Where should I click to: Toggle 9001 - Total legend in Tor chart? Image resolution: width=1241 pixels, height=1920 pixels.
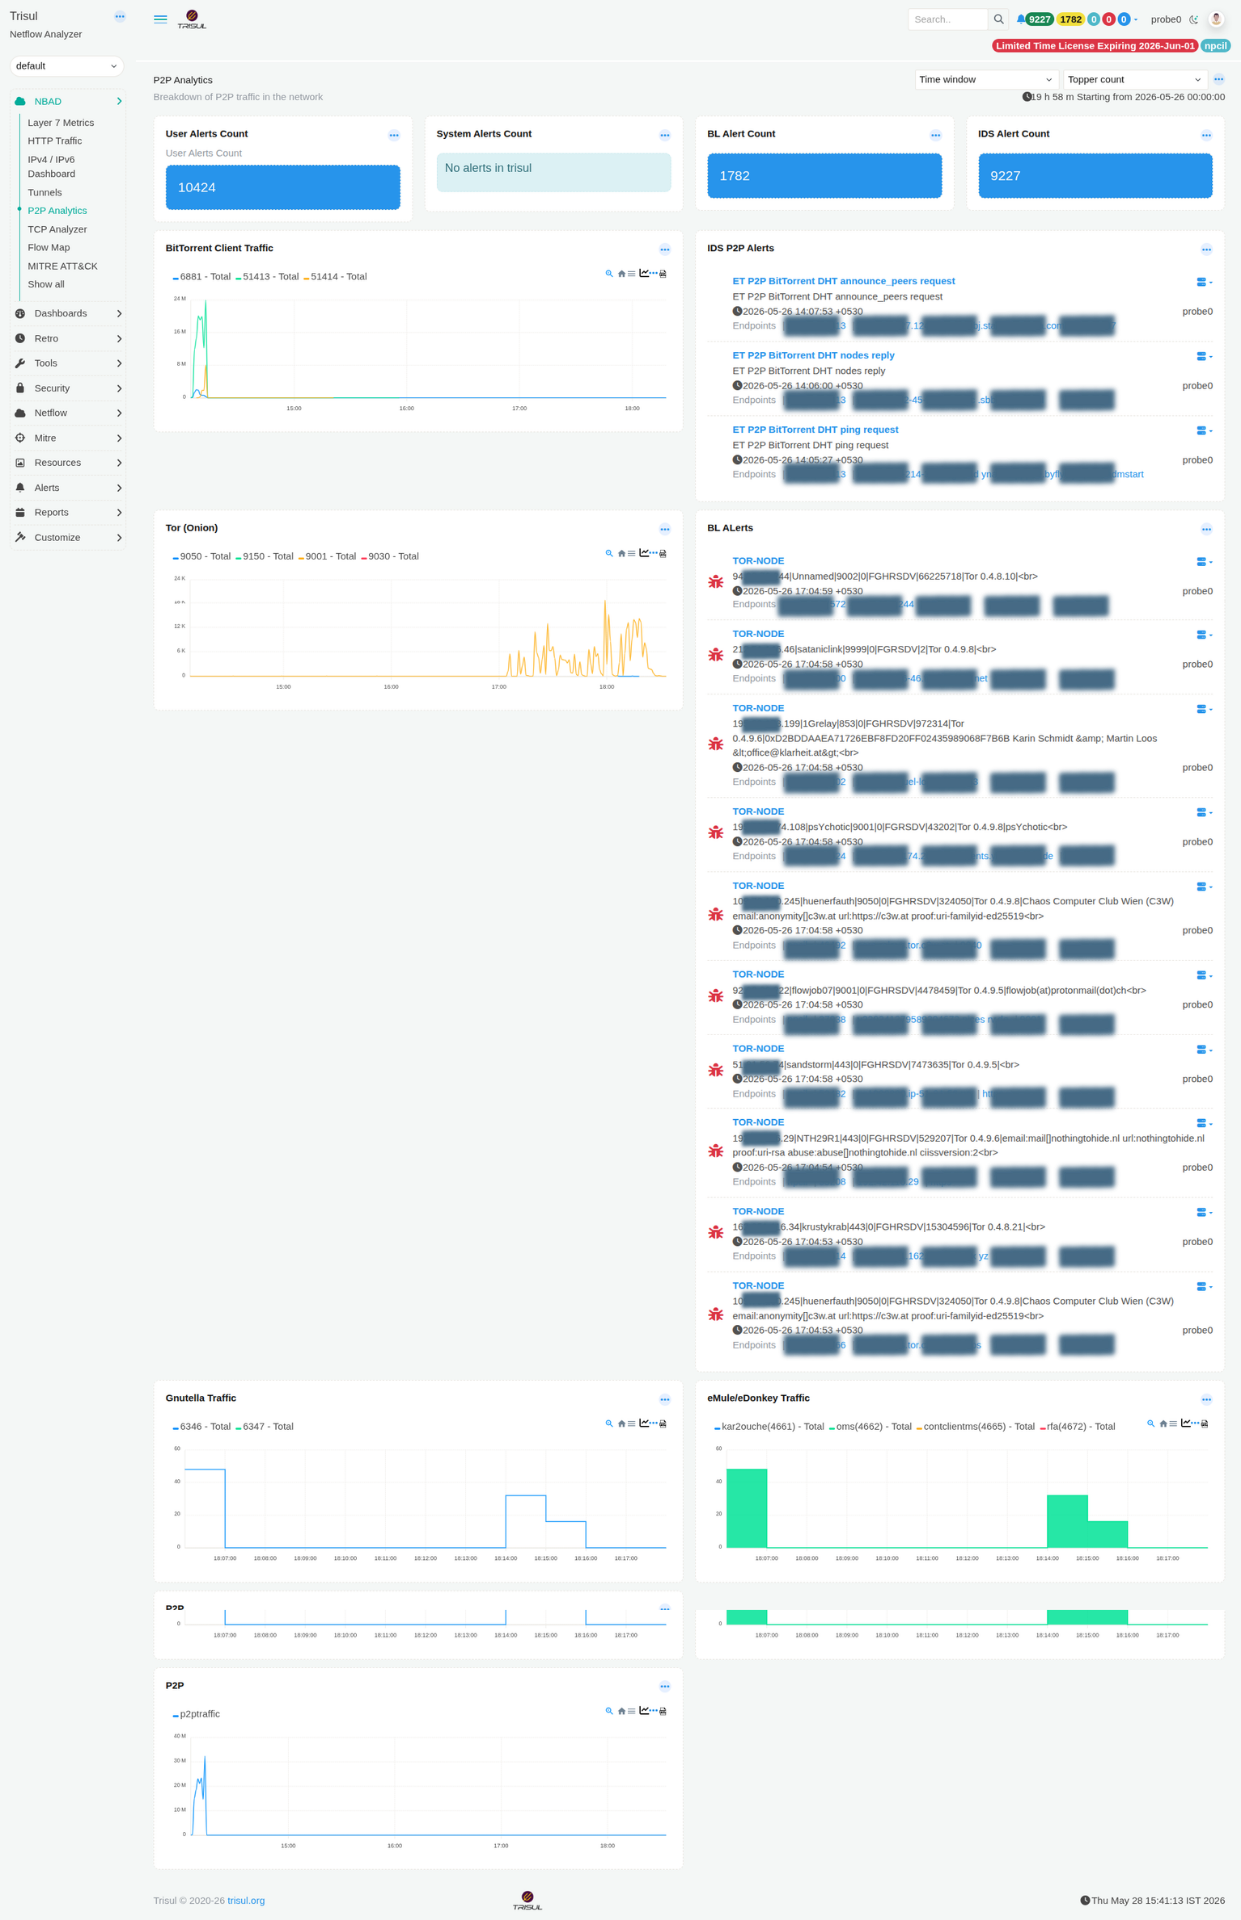(x=327, y=557)
